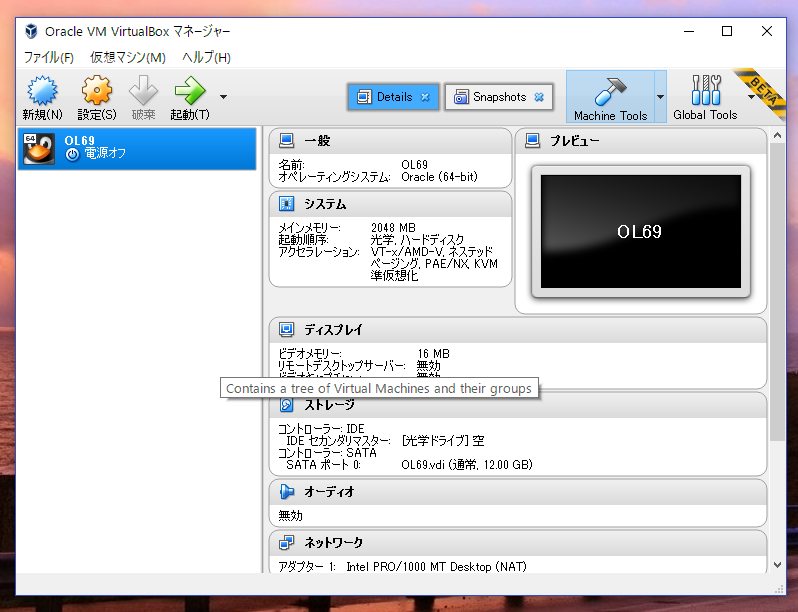Open the dropdown arrow next to 起動

pos(223,96)
